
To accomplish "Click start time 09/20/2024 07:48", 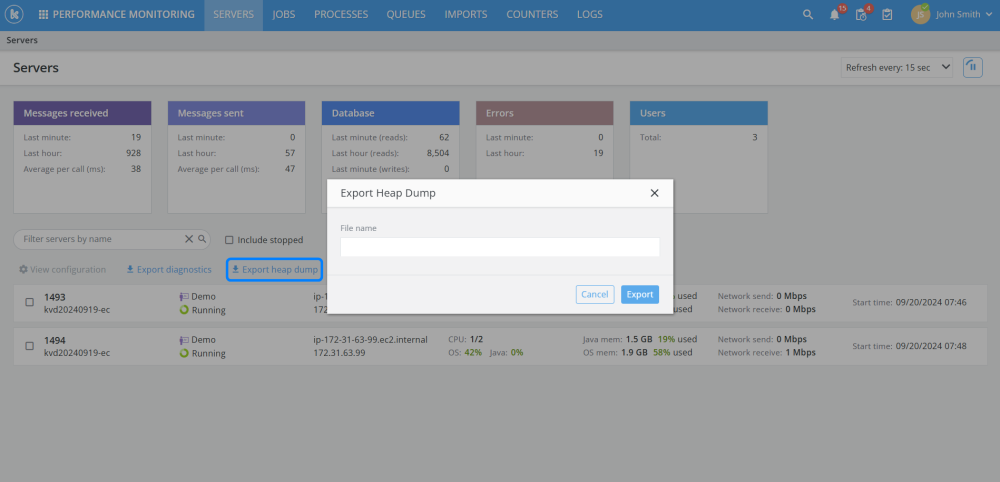I will point(931,346).
